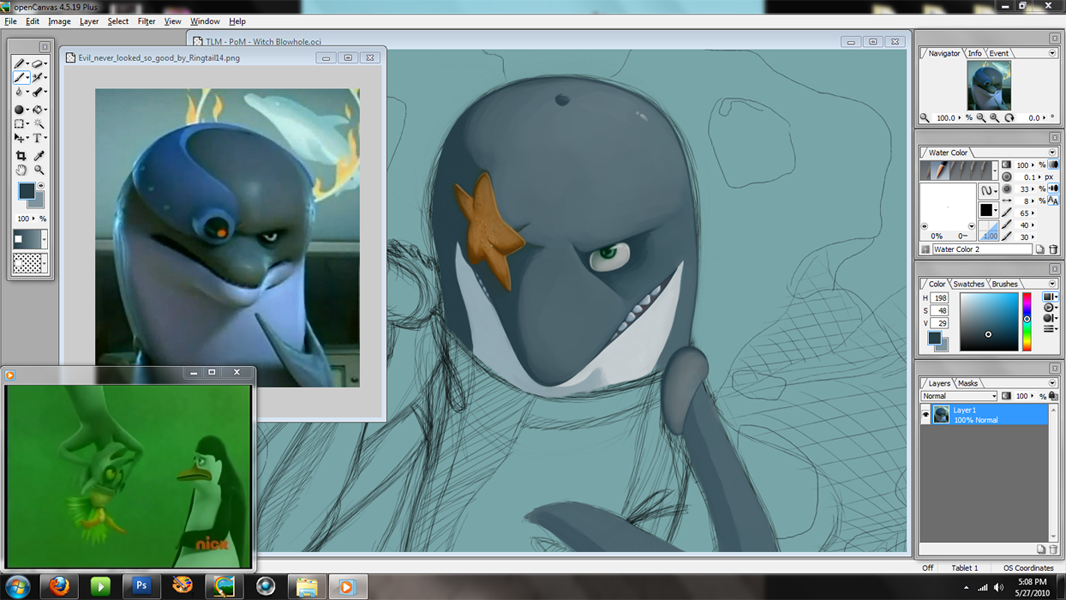Choose the Paint Bucket fill tool
This screenshot has width=1066, height=600.
click(37, 109)
